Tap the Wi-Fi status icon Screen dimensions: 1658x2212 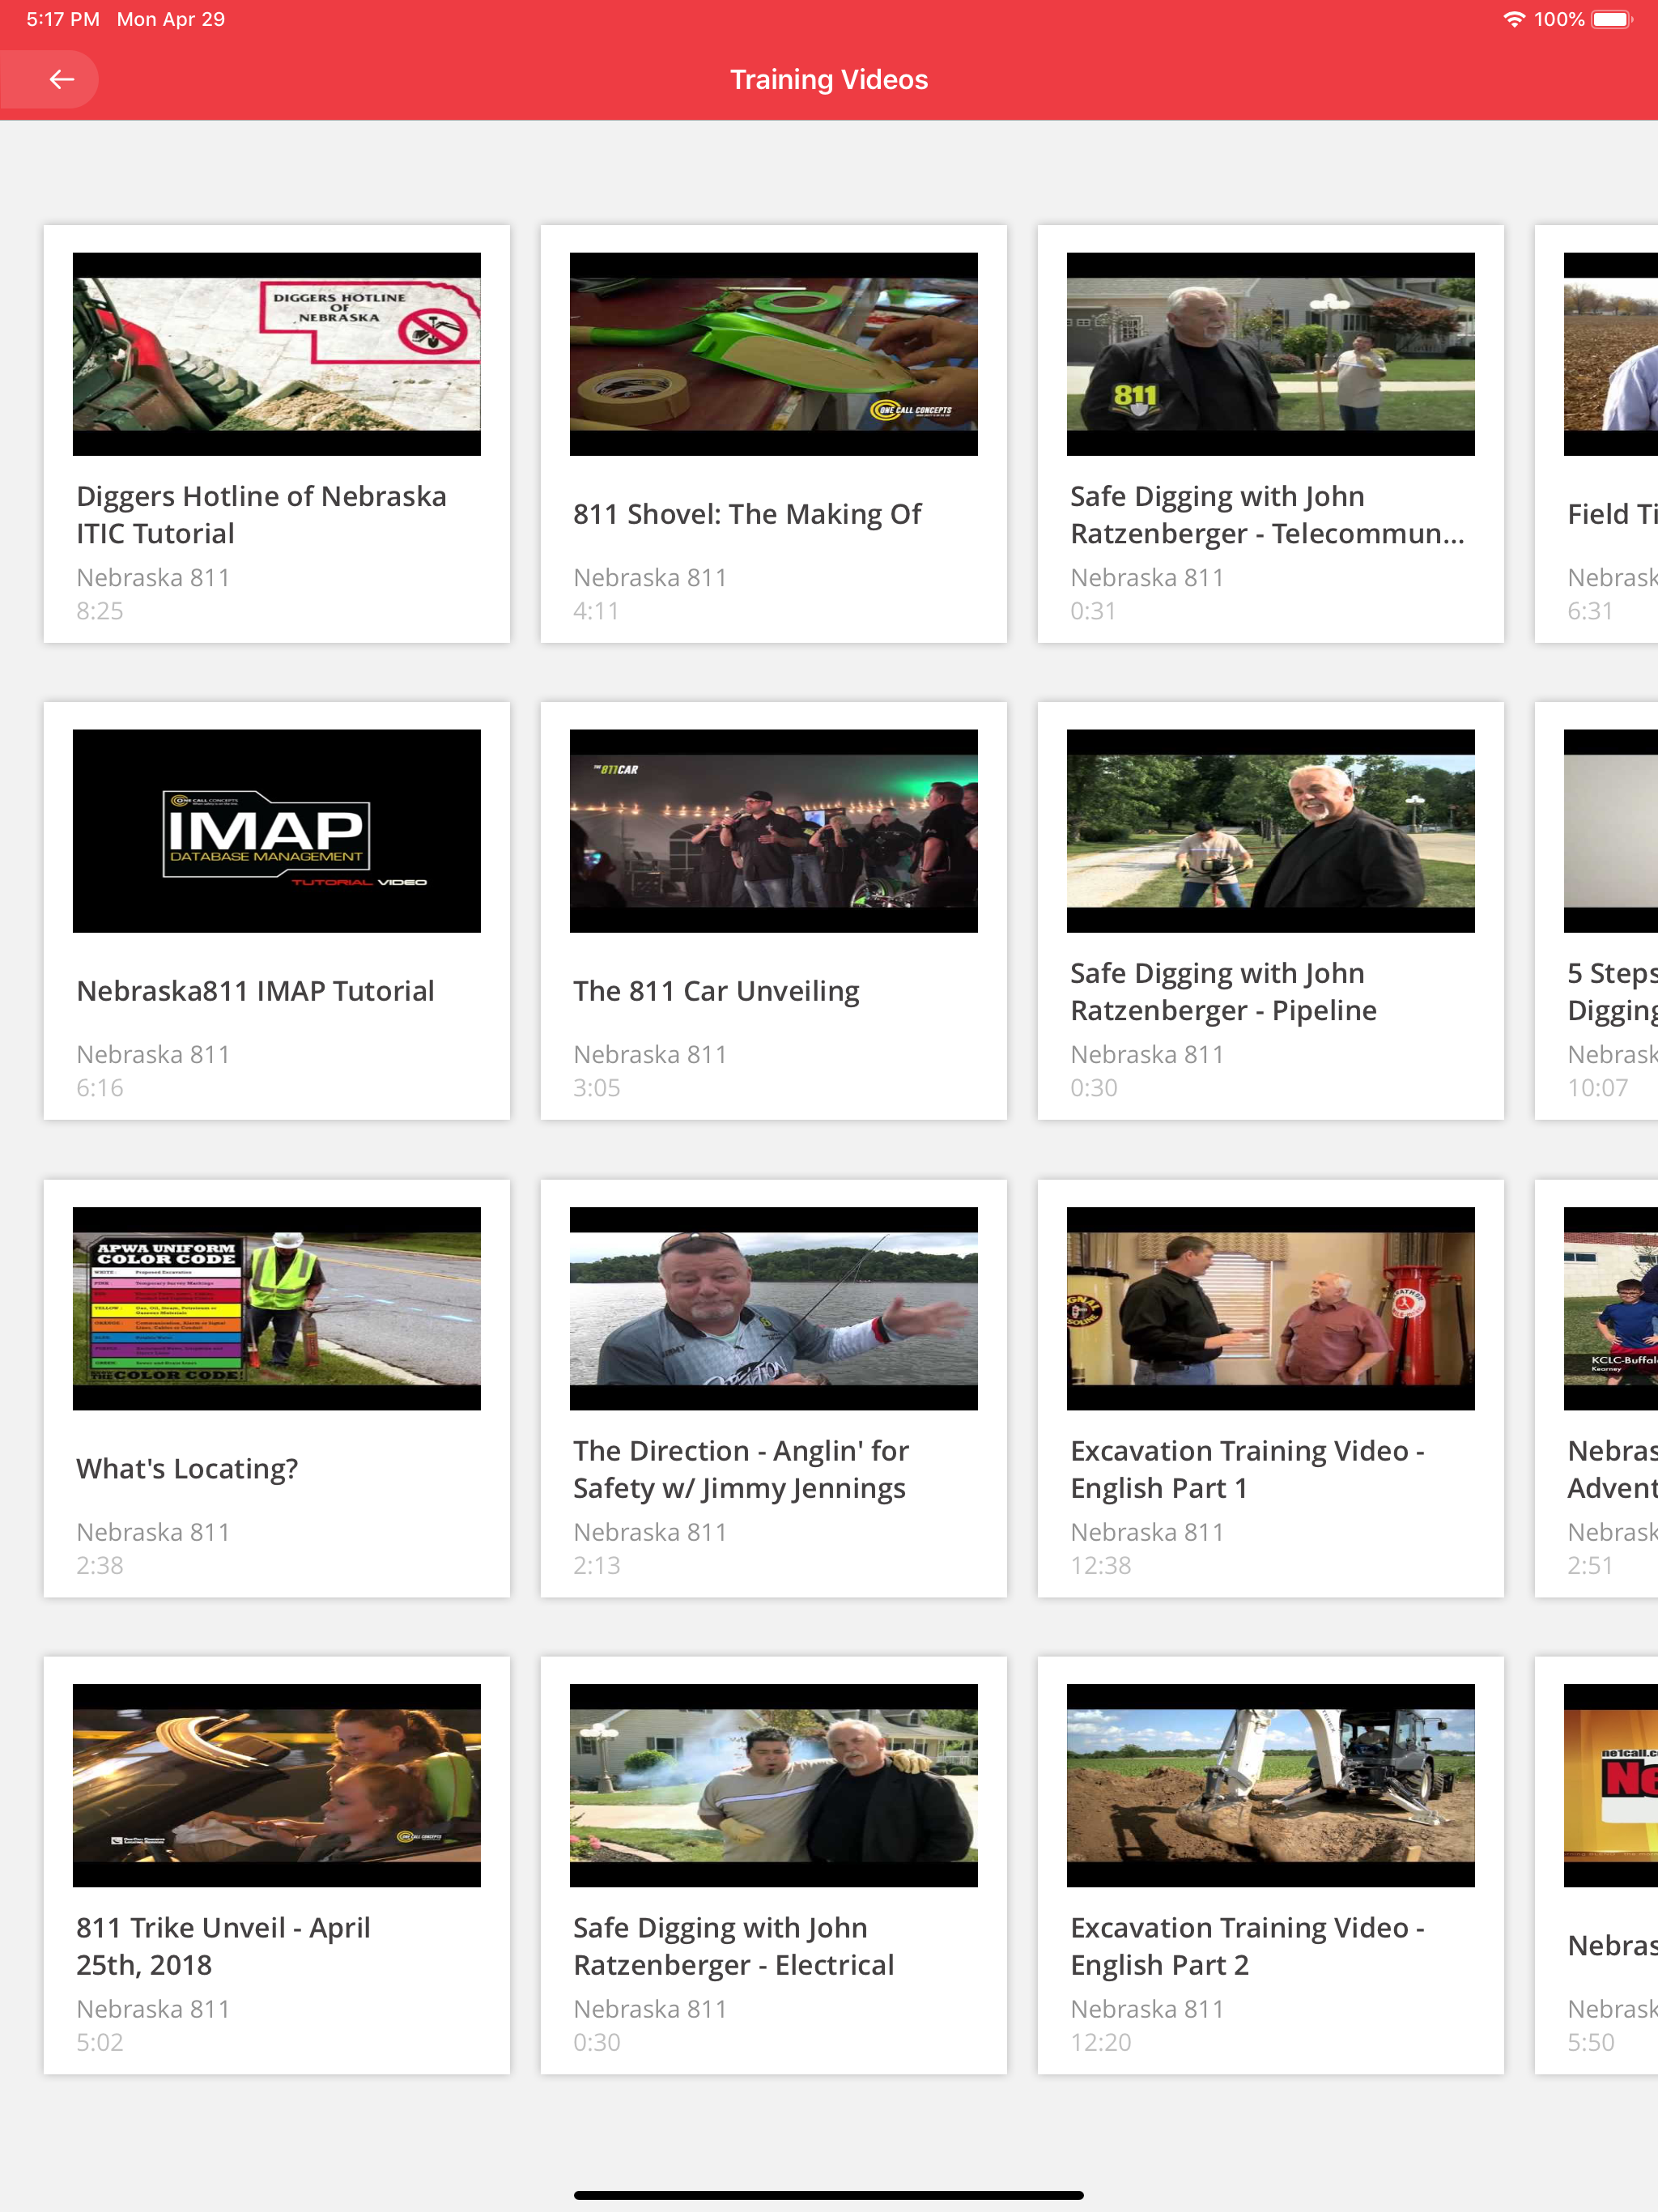[1514, 19]
